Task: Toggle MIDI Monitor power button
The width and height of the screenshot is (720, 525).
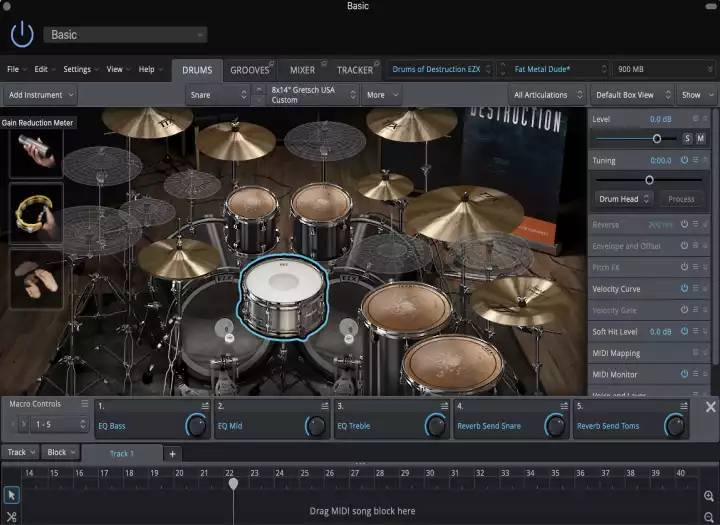Action: pos(684,374)
